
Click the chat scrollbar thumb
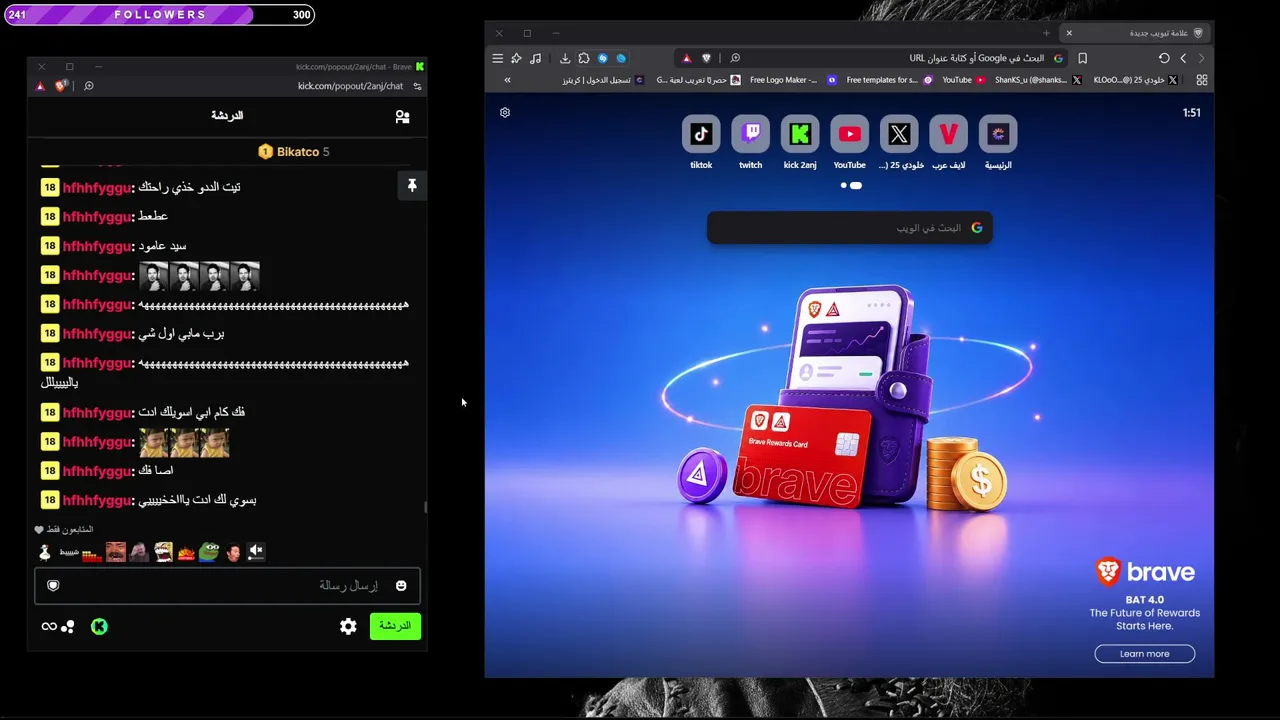pyautogui.click(x=425, y=507)
